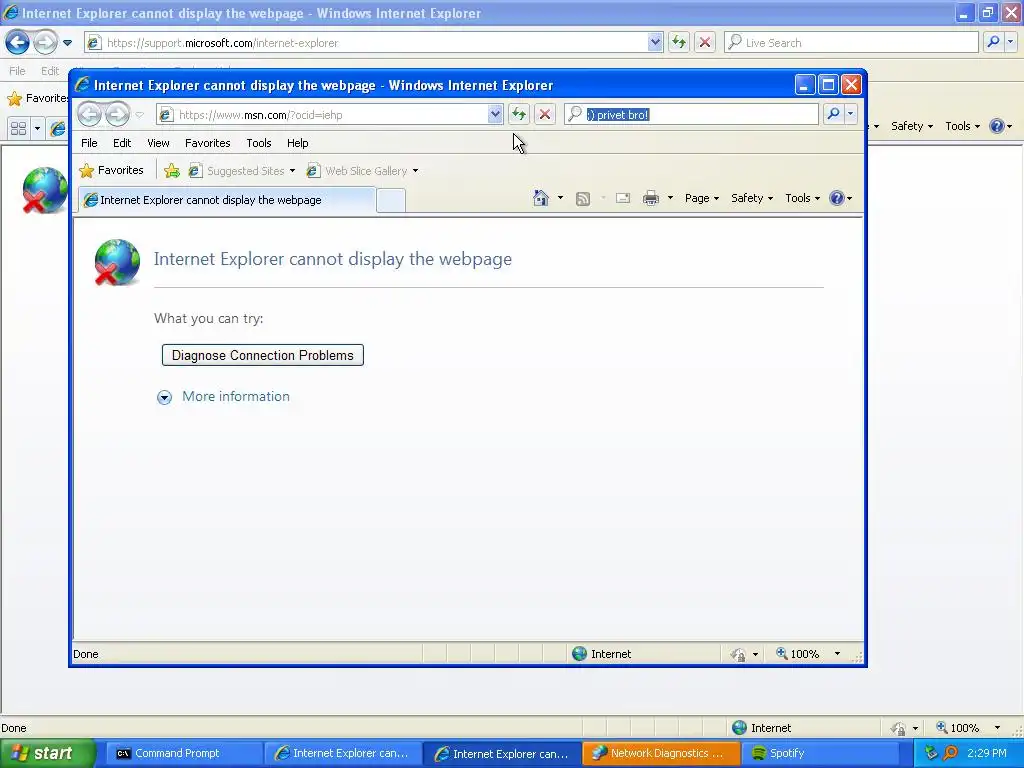Click Refresh icon in front window
Viewport: 1024px width, 768px height.
click(x=519, y=114)
